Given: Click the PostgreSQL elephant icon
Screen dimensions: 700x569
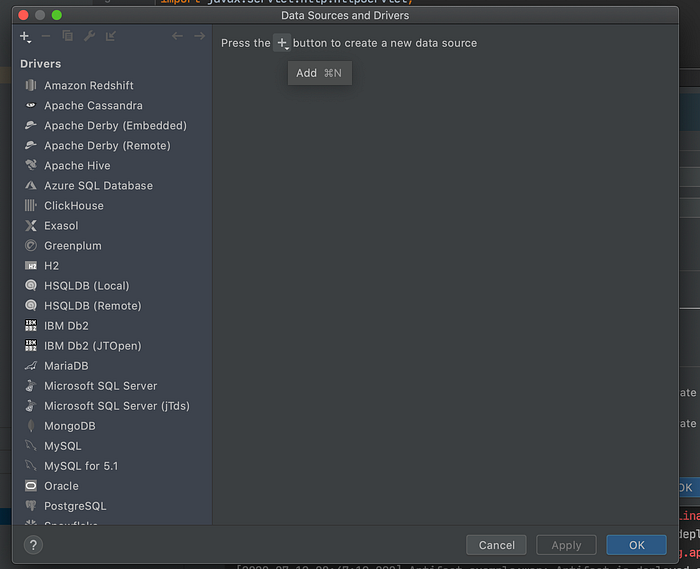Looking at the screenshot, I should coord(31,506).
